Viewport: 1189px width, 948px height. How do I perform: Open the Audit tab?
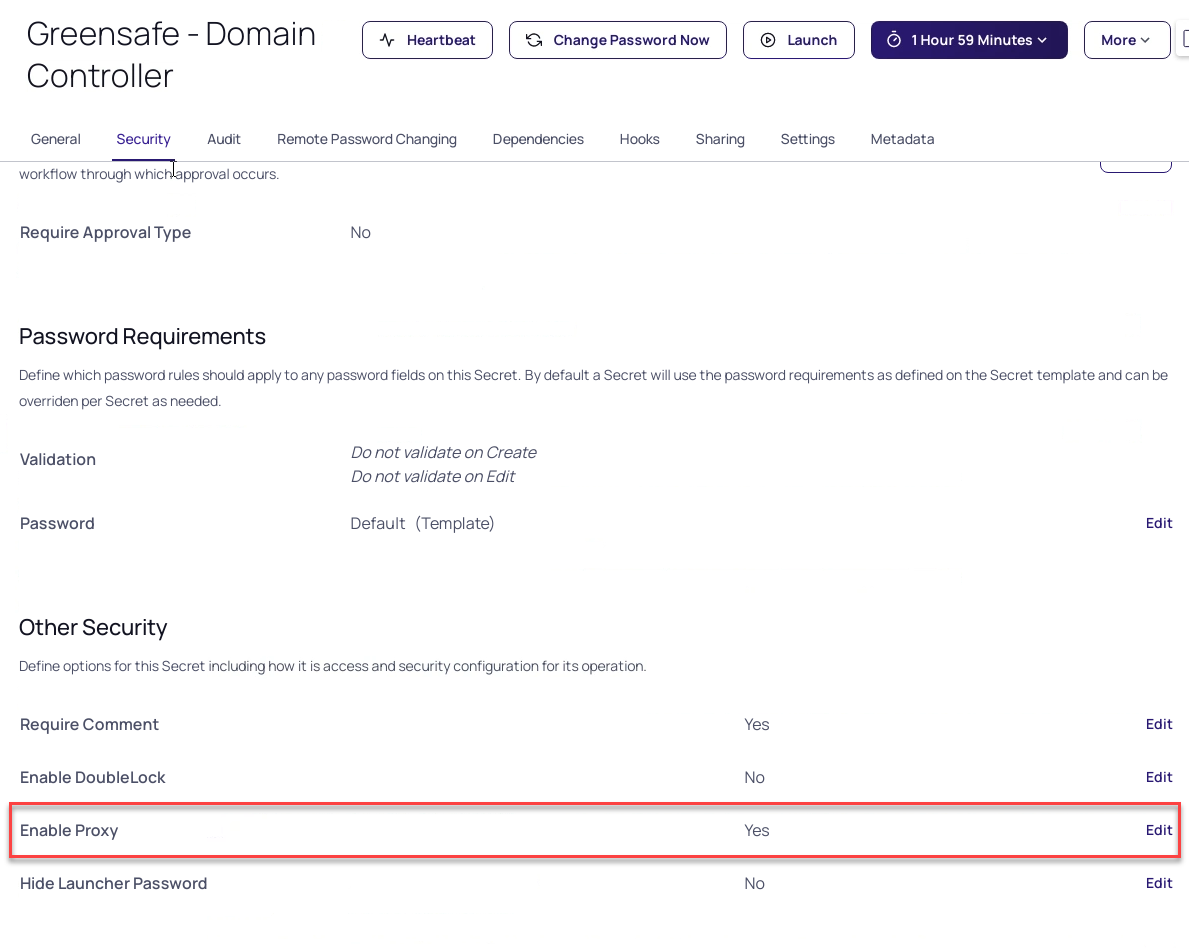coord(224,139)
